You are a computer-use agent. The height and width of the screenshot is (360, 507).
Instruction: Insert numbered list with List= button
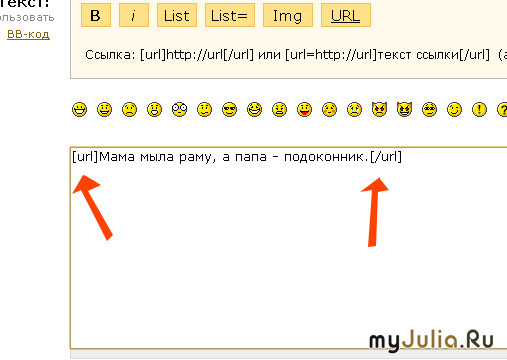coord(230,15)
